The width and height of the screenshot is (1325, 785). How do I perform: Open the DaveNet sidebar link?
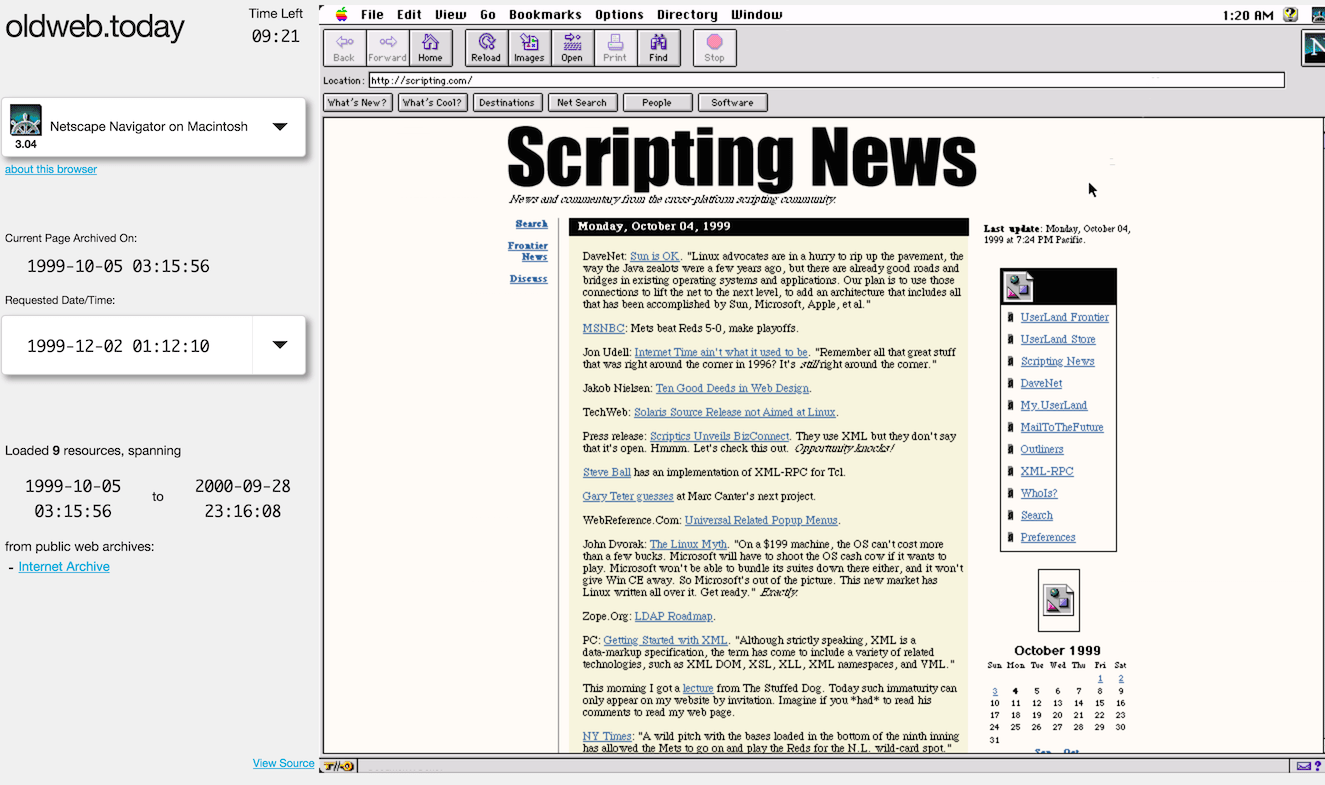pos(1041,383)
